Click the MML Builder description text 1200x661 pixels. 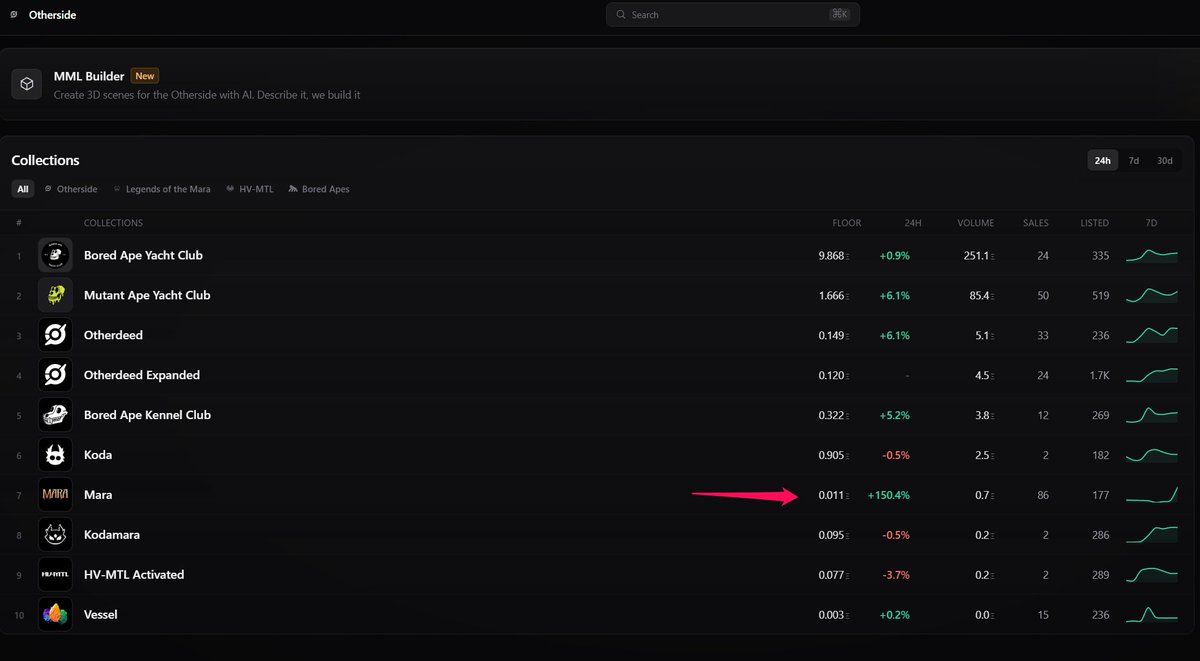[x=207, y=94]
